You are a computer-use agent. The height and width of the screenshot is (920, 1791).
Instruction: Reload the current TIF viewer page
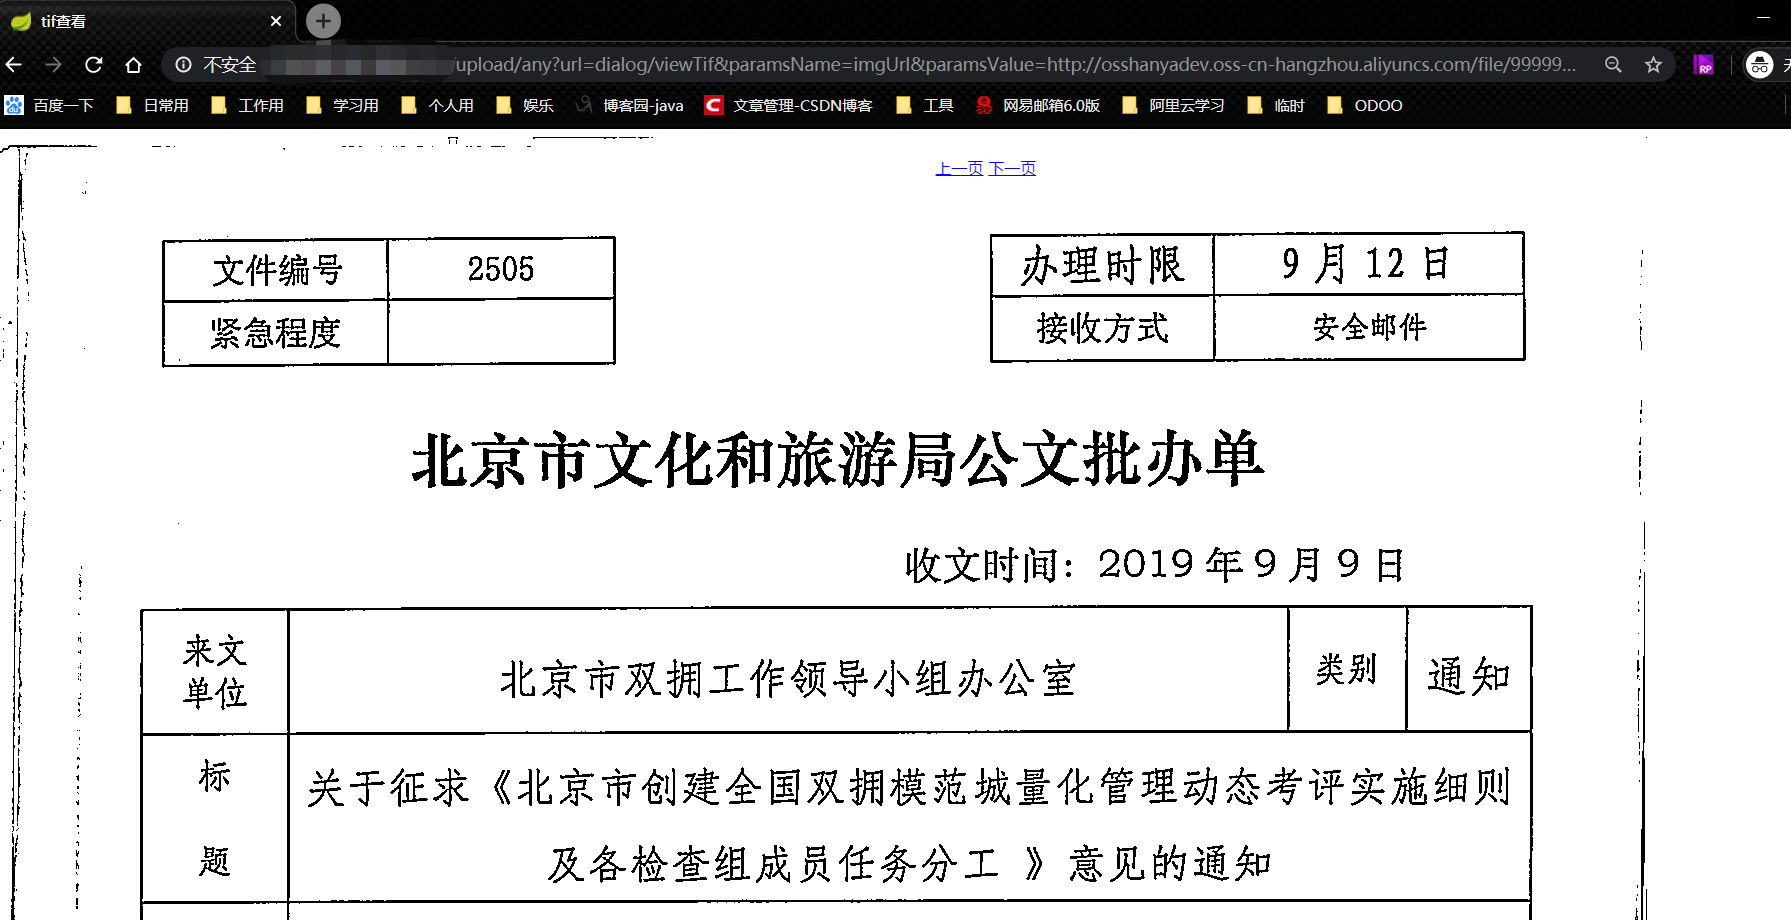pos(93,64)
